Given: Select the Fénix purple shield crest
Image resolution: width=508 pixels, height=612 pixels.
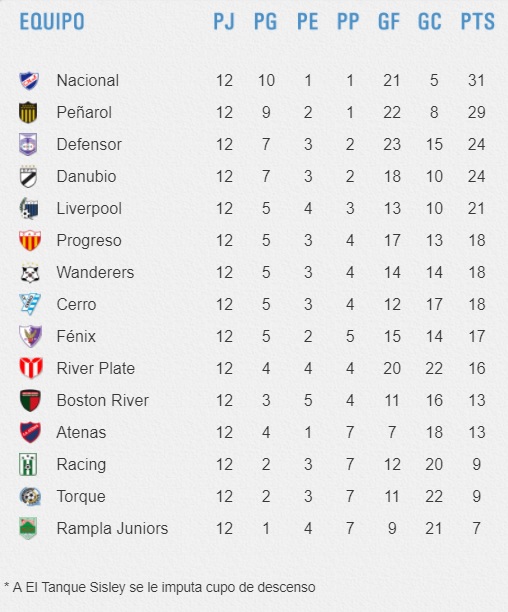Looking at the screenshot, I should [30, 336].
